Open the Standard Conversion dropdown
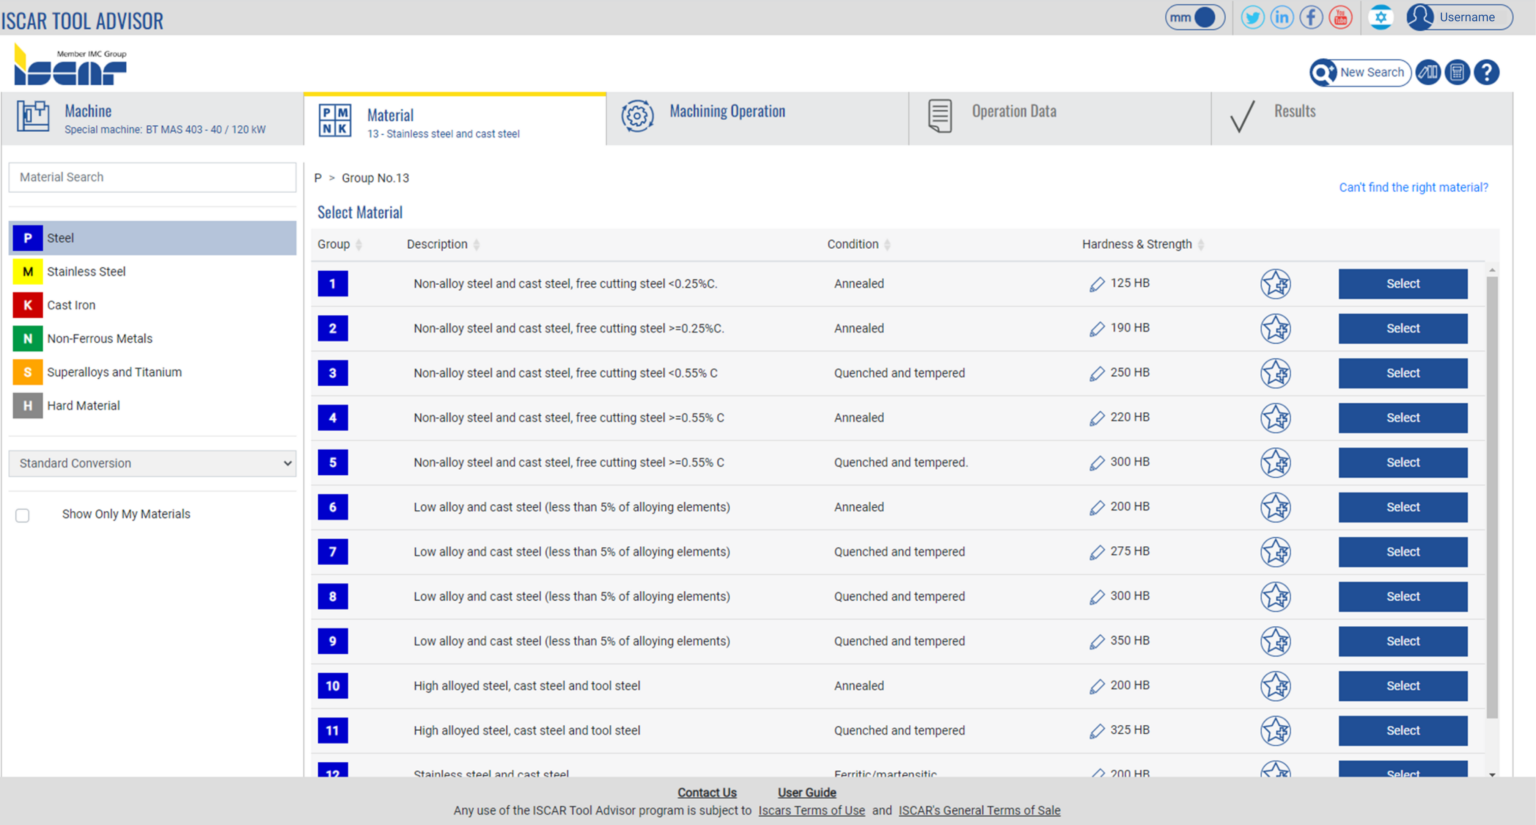This screenshot has width=1536, height=825. 152,463
